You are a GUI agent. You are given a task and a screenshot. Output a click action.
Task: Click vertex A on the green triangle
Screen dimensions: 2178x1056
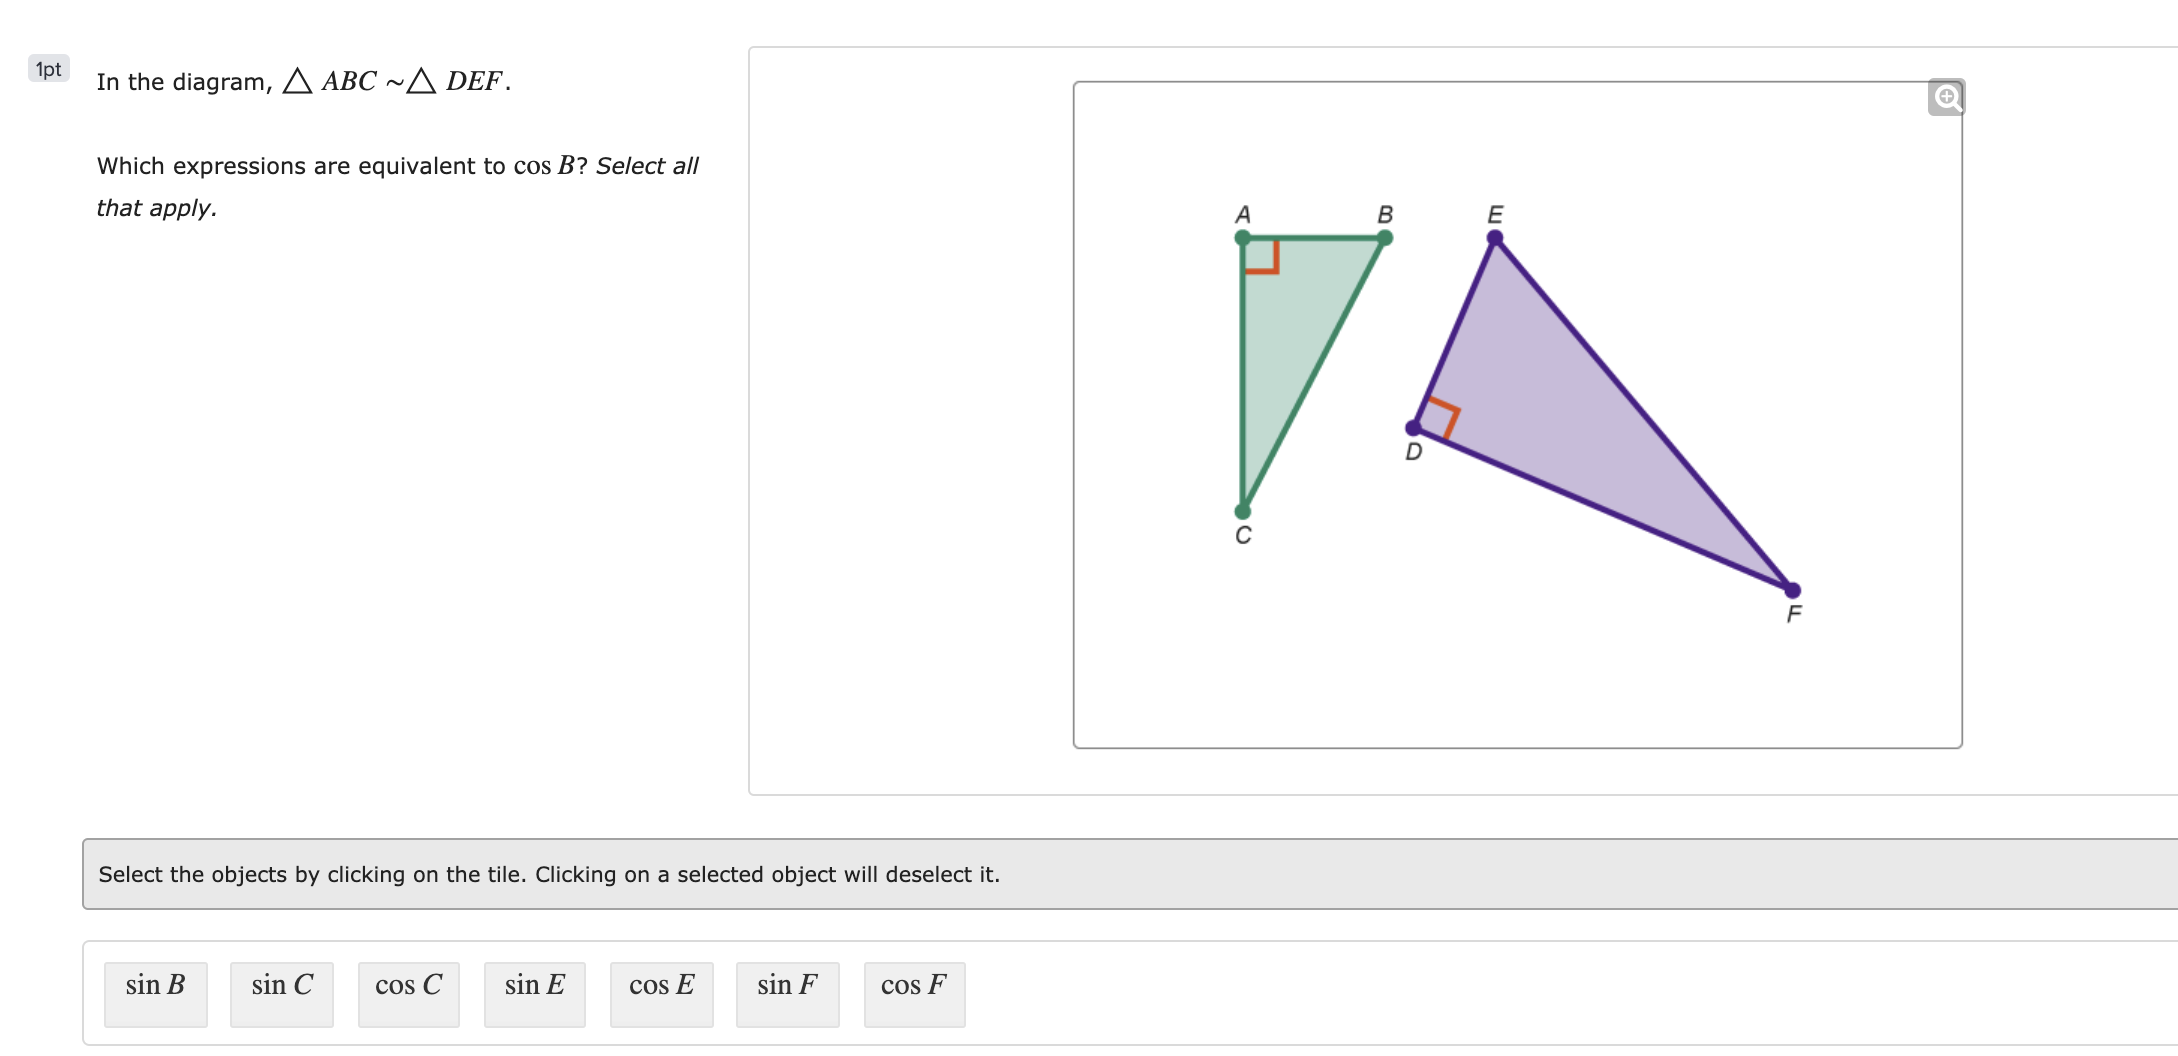1242,238
